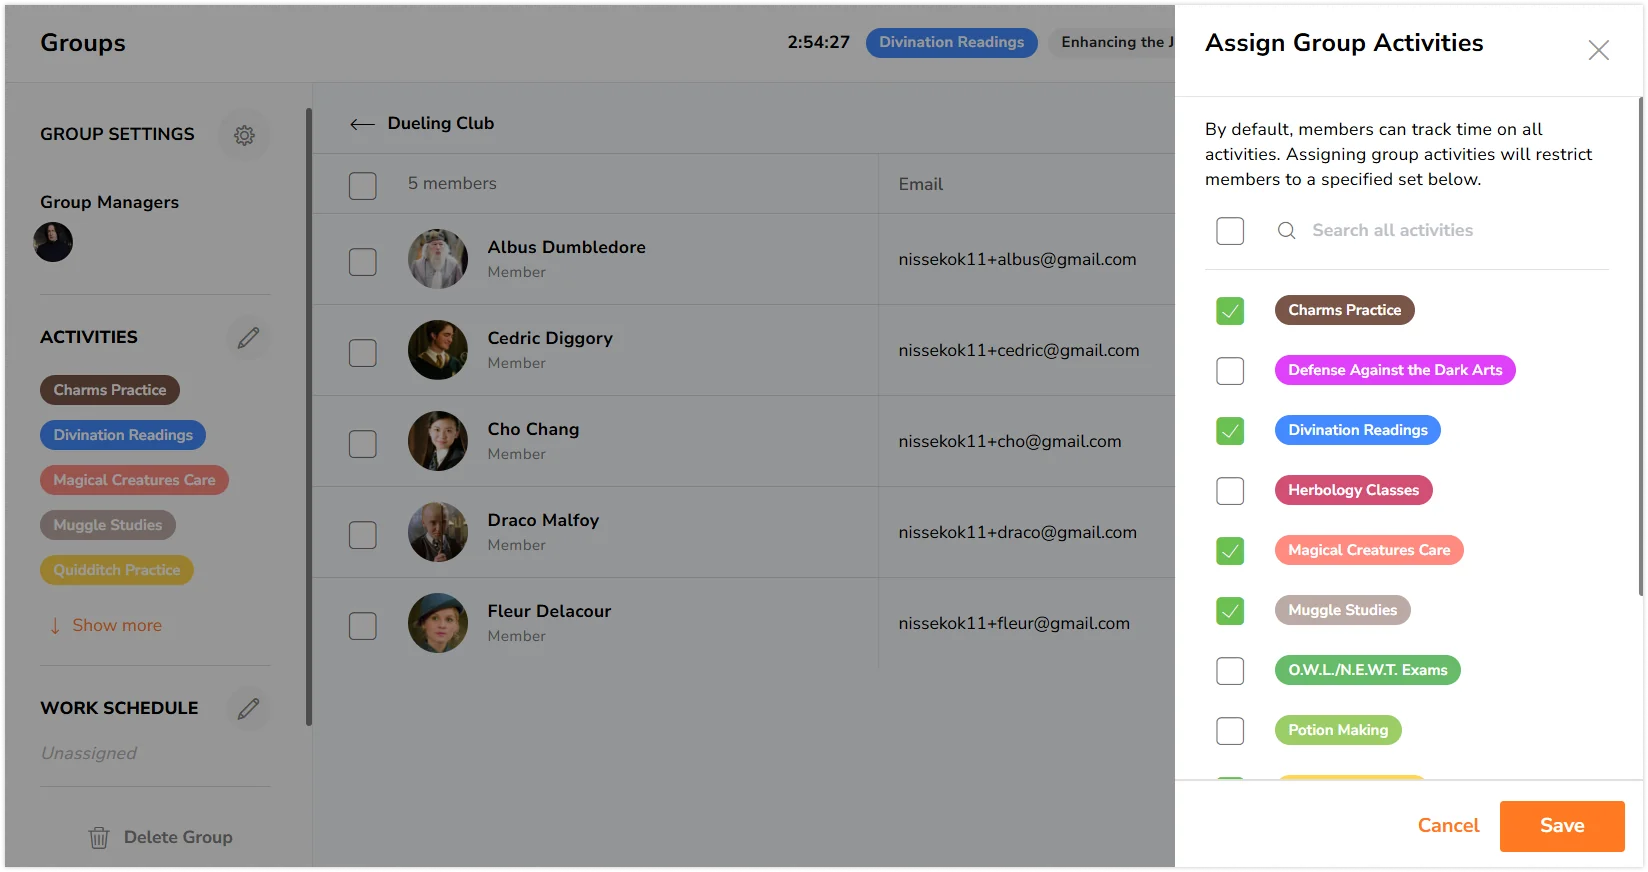The width and height of the screenshot is (1648, 872).
Task: Select Cho Chang's row checkbox
Action: pyautogui.click(x=362, y=444)
